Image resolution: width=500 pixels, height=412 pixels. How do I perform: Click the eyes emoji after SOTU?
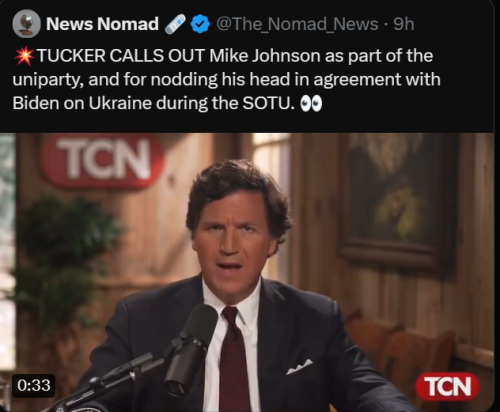click(x=311, y=104)
